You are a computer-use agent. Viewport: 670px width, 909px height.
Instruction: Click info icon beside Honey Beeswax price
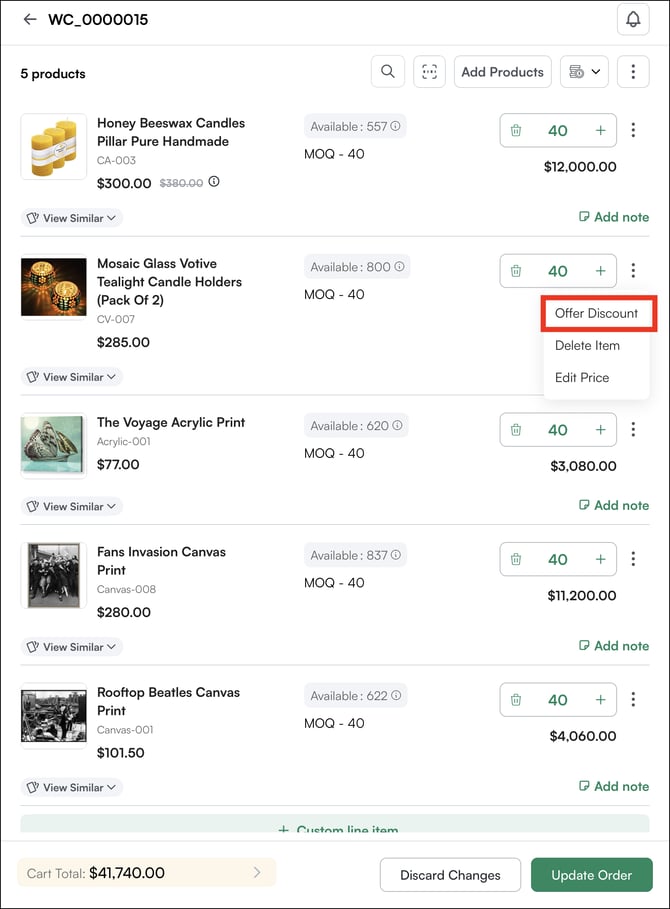214,183
